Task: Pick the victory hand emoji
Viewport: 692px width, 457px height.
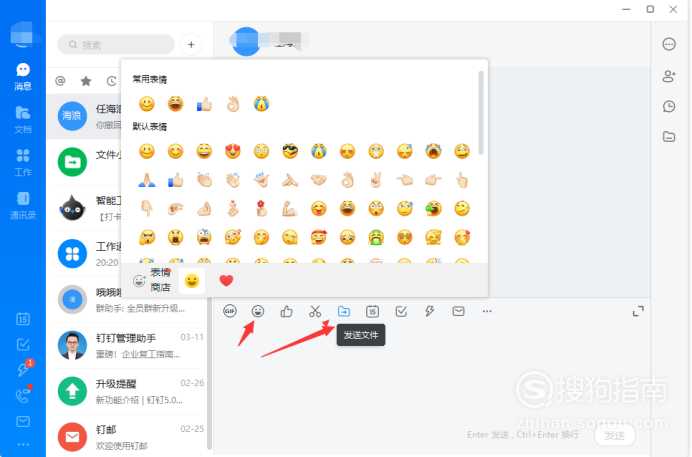Action: click(376, 180)
